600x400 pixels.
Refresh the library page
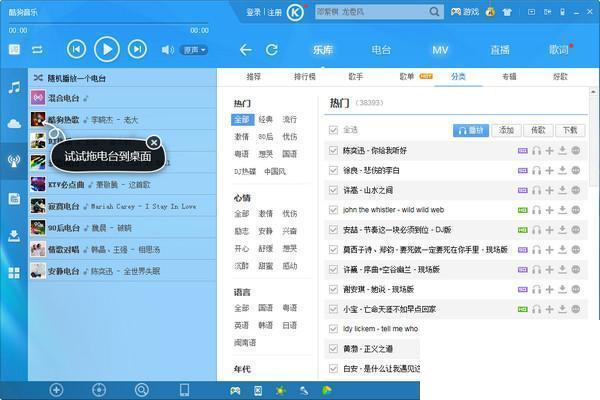click(272, 50)
